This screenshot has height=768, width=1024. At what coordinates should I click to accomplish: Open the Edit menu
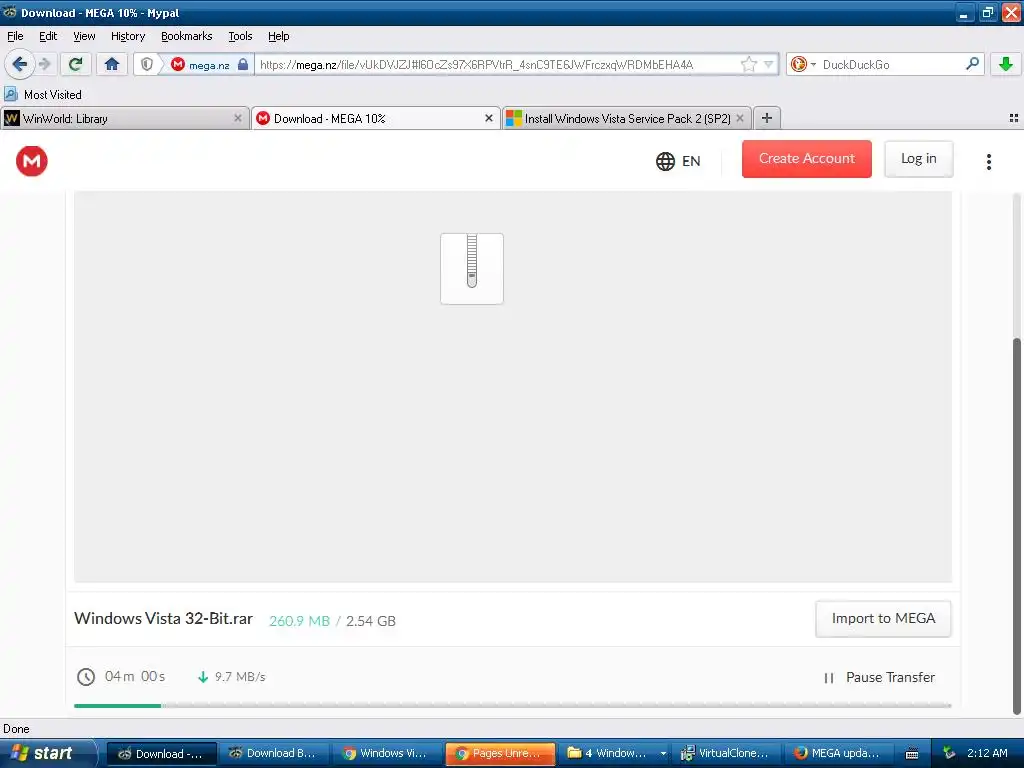(x=48, y=36)
